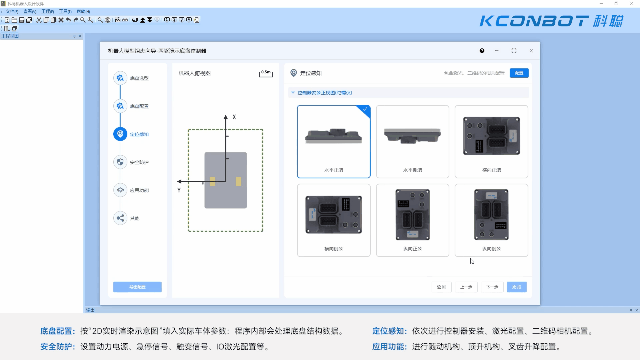Click the share-shaped final step icon in the sidebar

(120, 218)
